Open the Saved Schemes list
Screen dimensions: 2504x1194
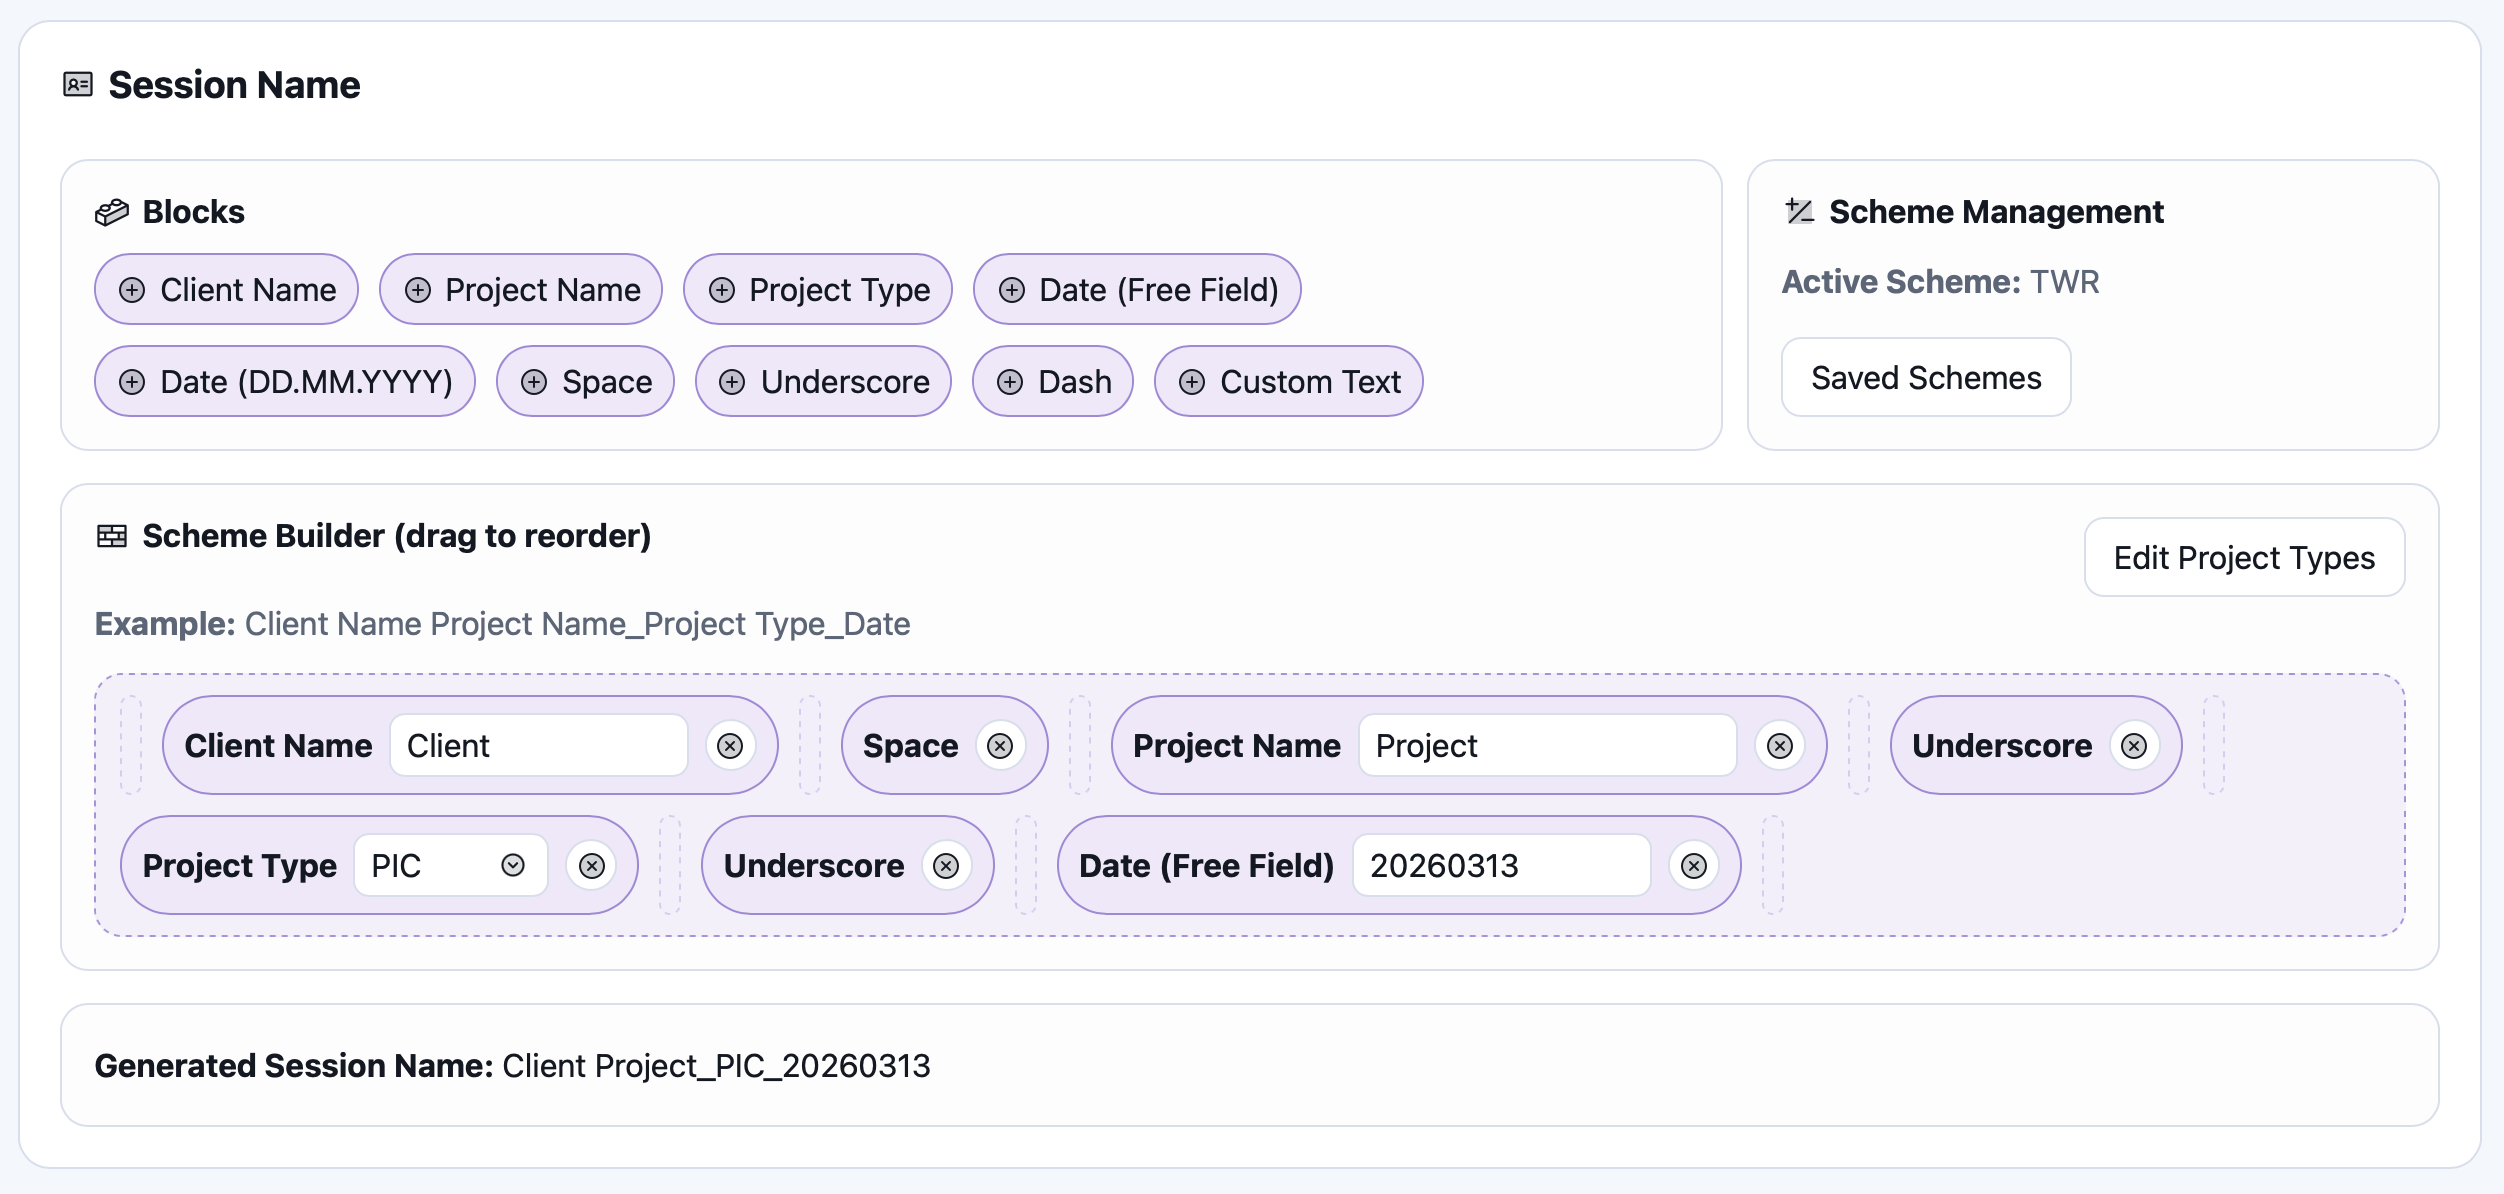click(1925, 377)
